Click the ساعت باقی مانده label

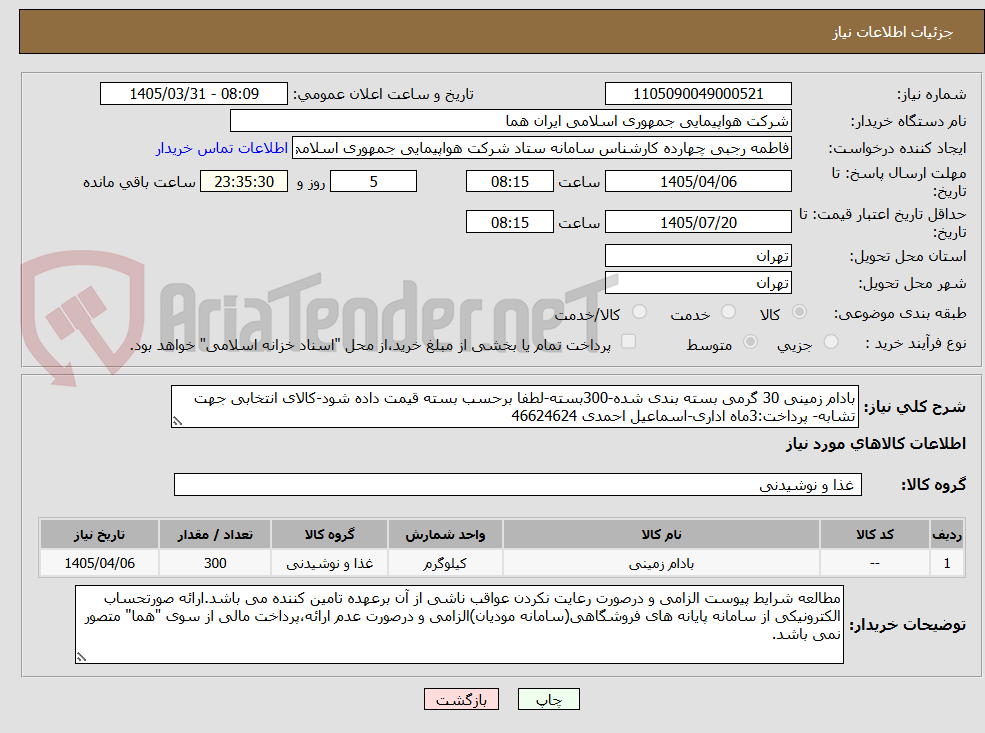pos(139,182)
